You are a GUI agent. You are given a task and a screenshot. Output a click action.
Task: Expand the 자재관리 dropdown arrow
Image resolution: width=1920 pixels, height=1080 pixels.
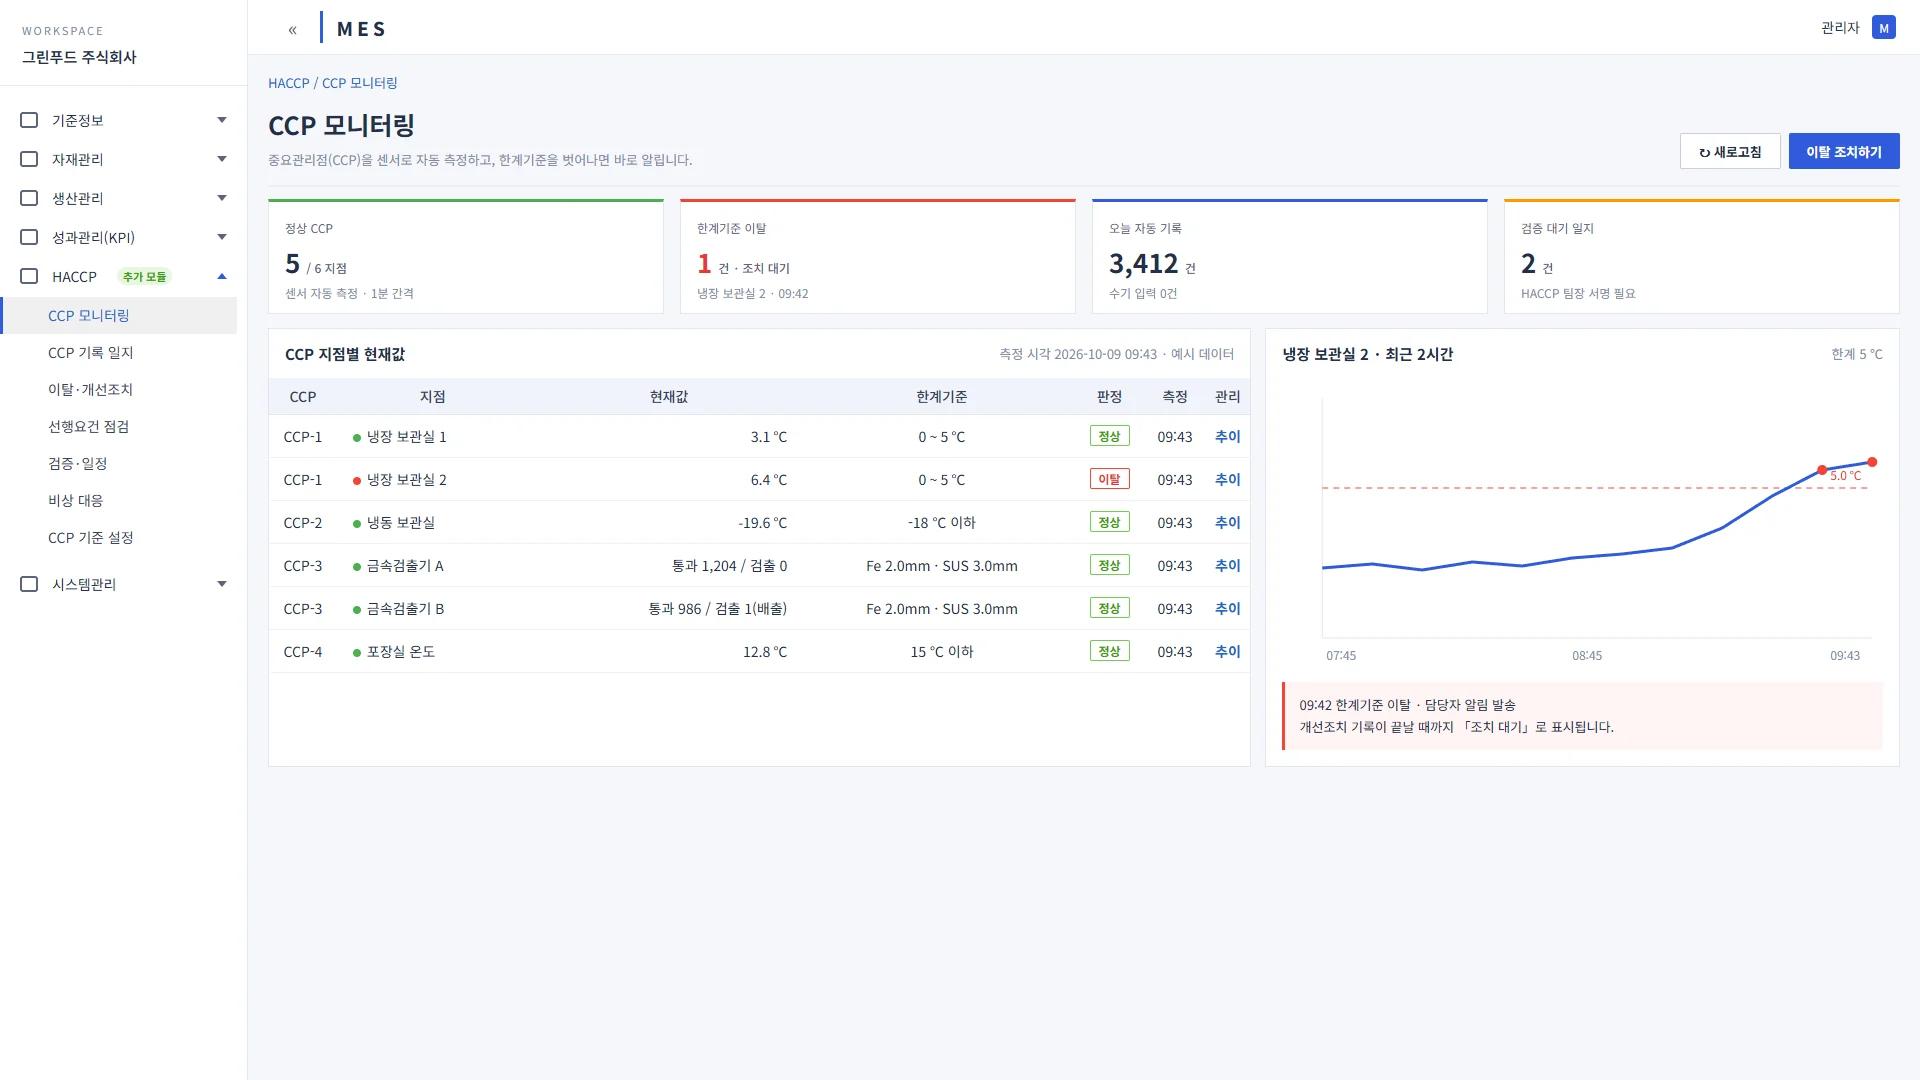(222, 159)
